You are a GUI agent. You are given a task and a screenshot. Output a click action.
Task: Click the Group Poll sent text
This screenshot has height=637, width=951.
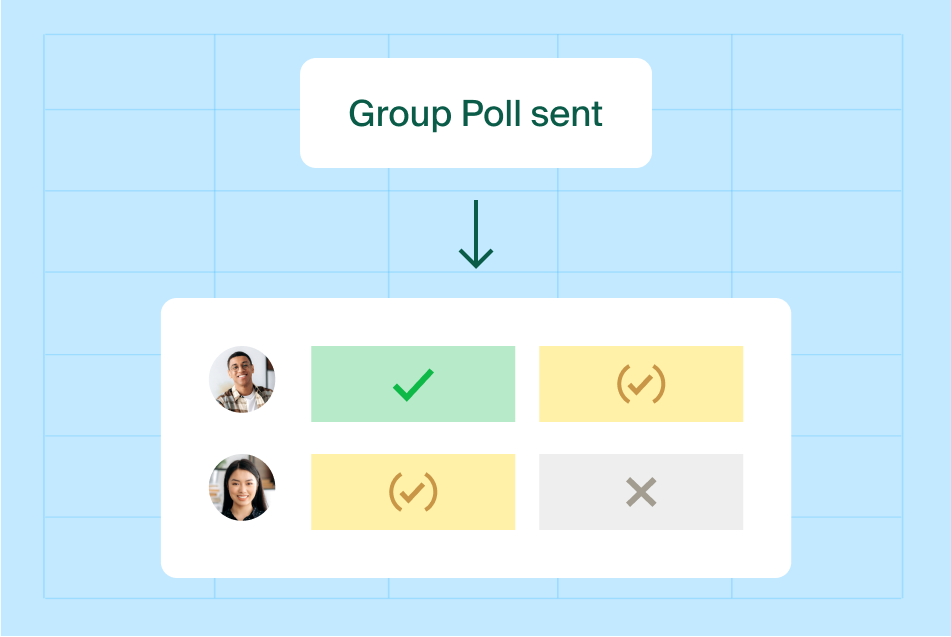[476, 113]
